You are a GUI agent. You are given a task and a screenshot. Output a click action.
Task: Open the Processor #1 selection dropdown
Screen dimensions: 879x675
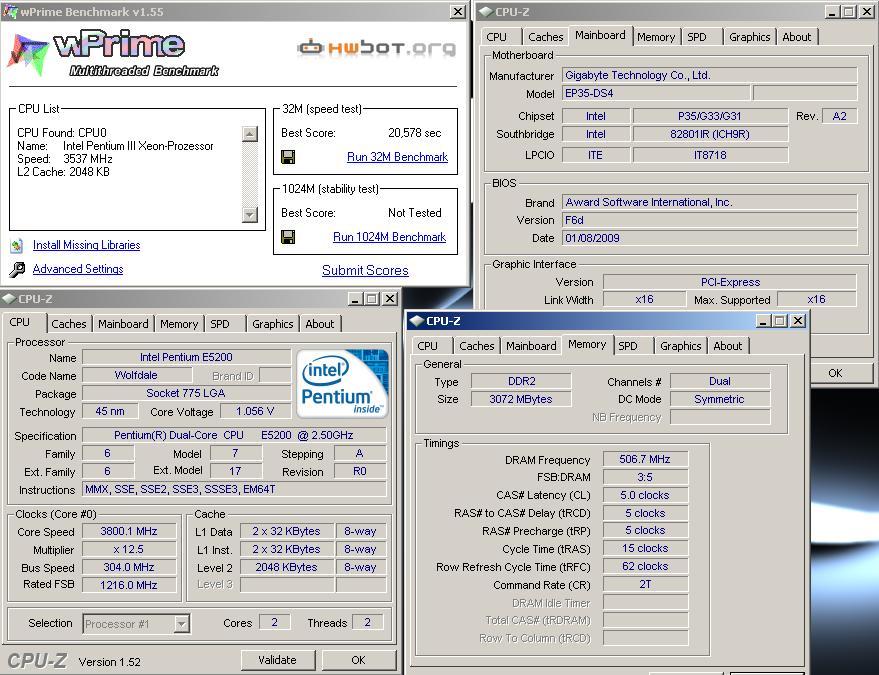coord(181,623)
